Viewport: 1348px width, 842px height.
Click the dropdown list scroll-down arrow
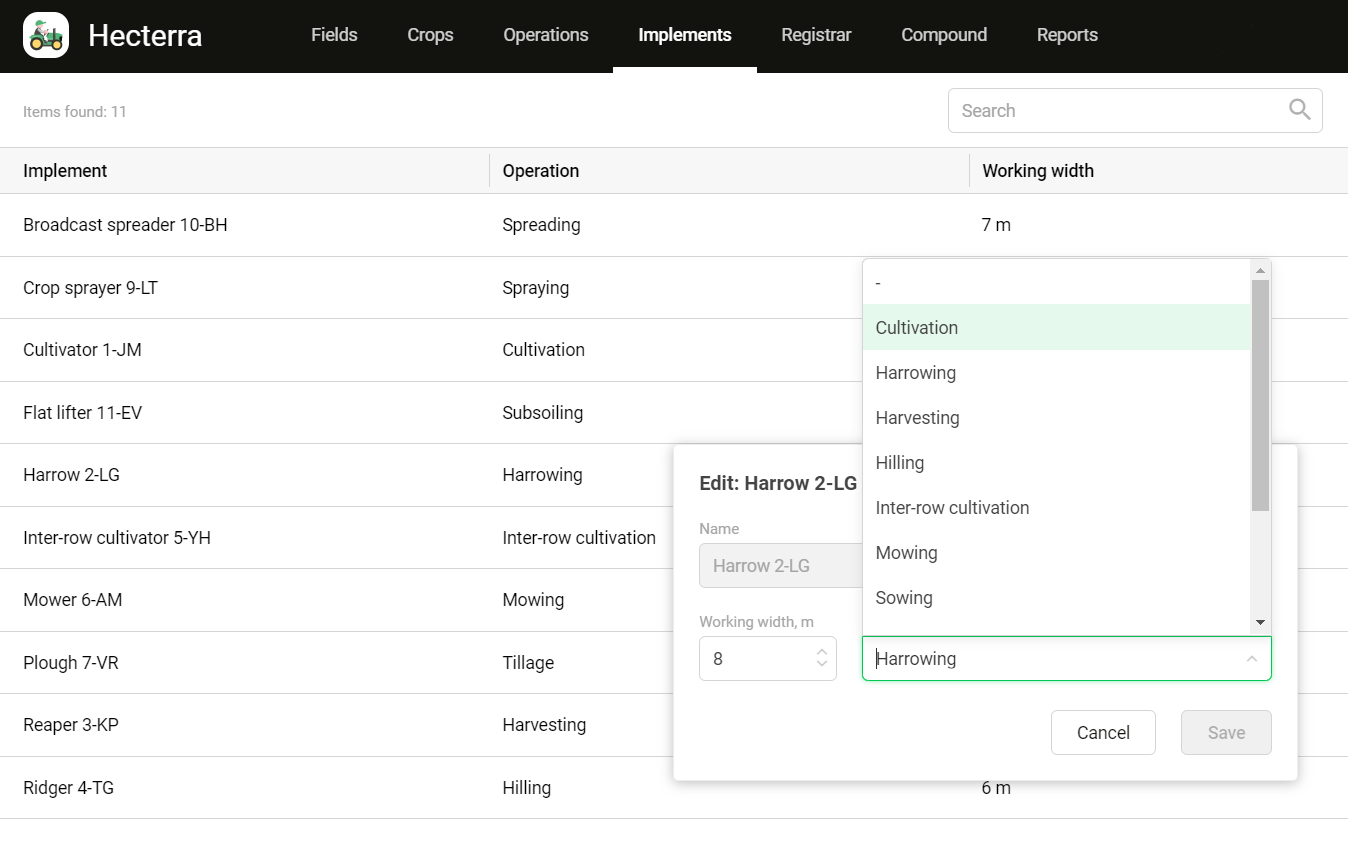pyautogui.click(x=1260, y=623)
